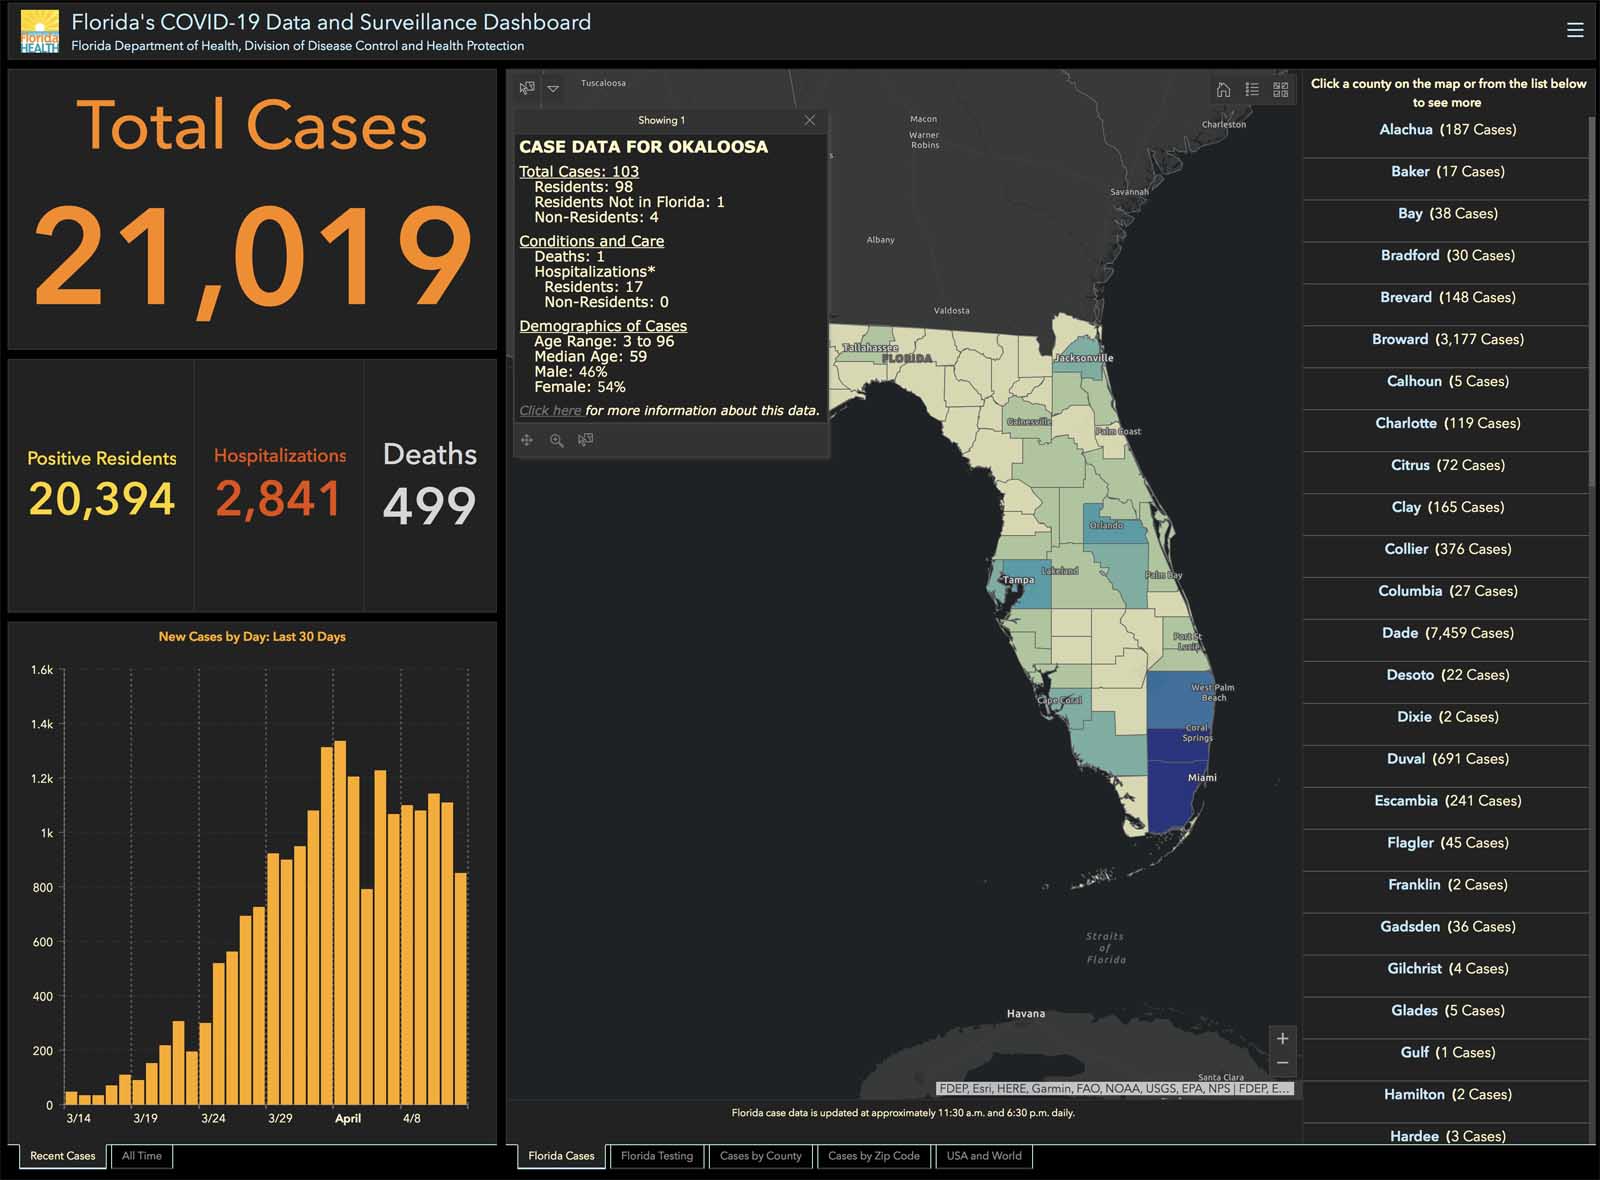The width and height of the screenshot is (1600, 1180).
Task: Click the Deaths 499 indicator
Action: coord(430,485)
